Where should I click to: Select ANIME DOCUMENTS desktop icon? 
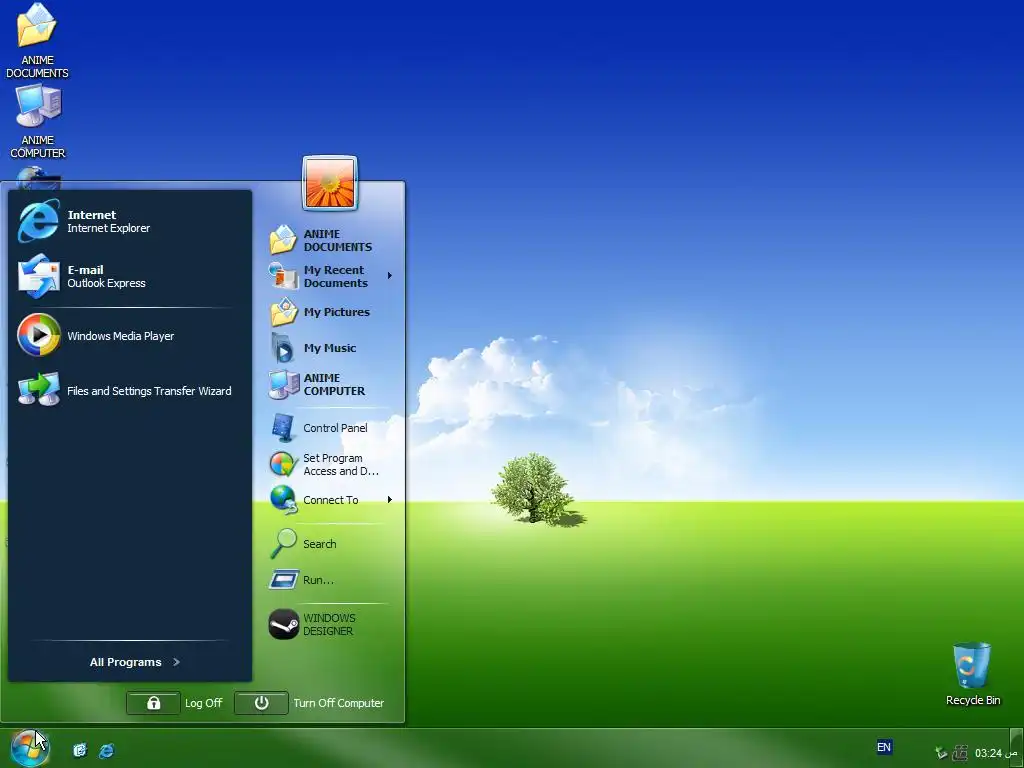[37, 40]
